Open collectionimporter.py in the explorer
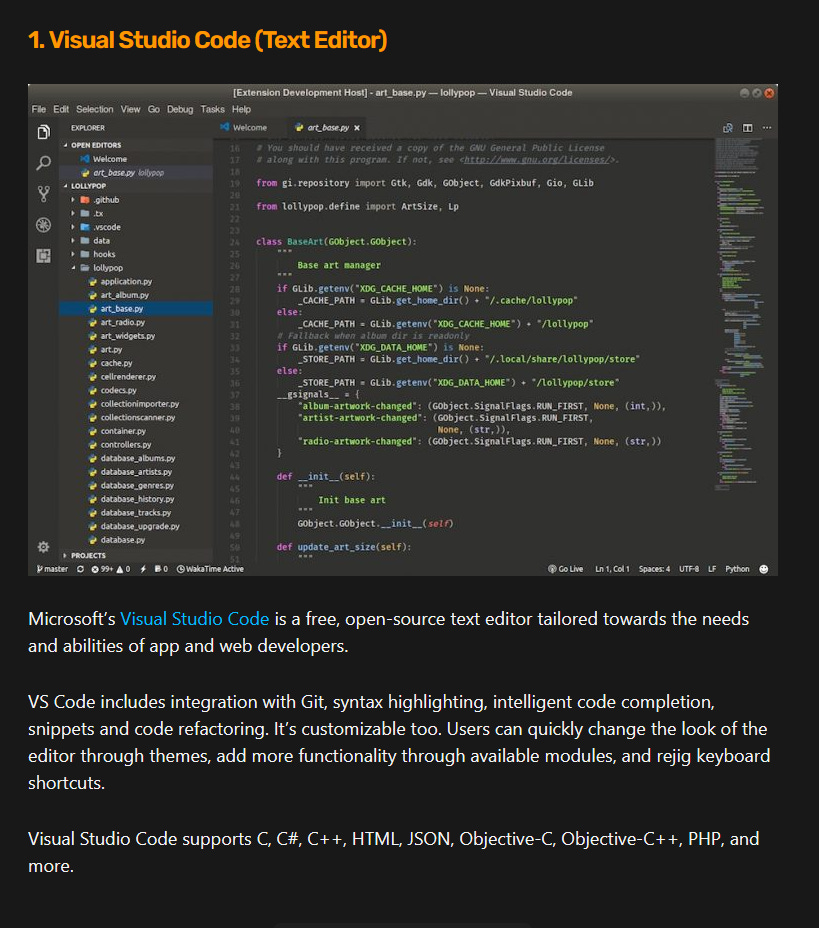 coord(139,404)
